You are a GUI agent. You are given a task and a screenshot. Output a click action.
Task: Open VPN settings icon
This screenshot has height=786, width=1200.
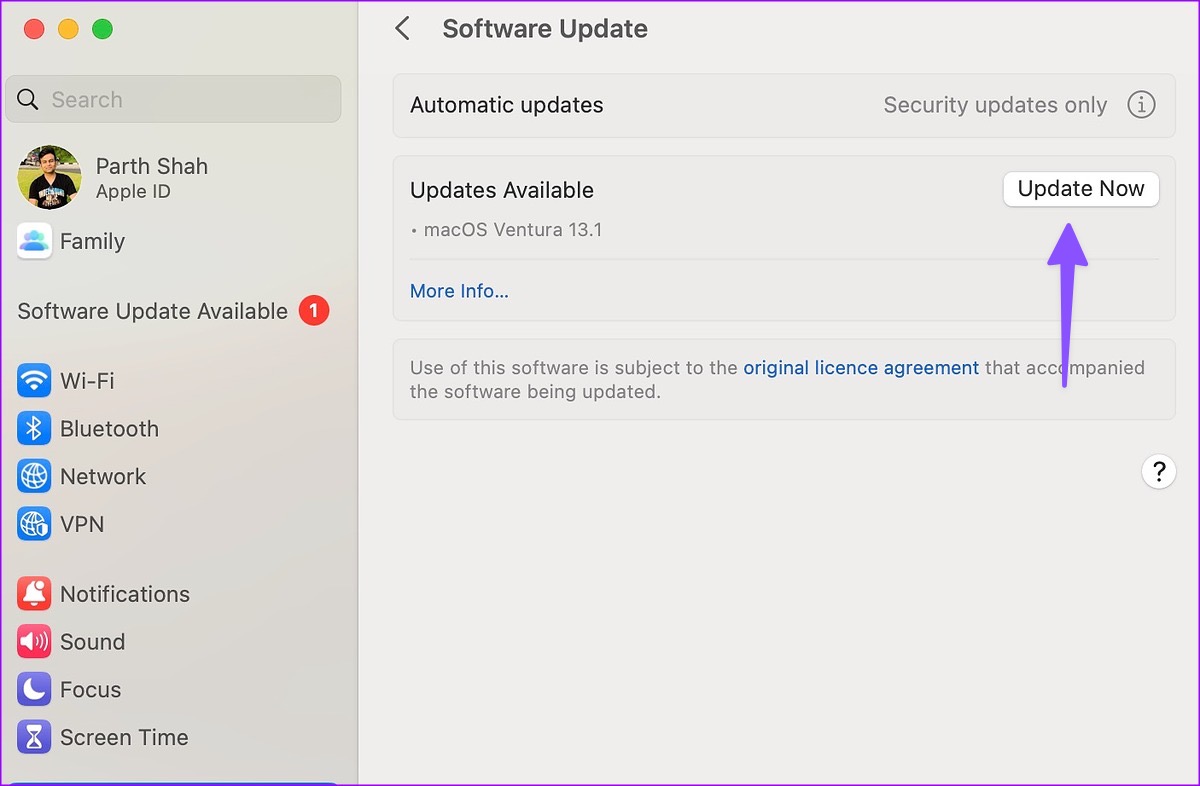coord(34,524)
